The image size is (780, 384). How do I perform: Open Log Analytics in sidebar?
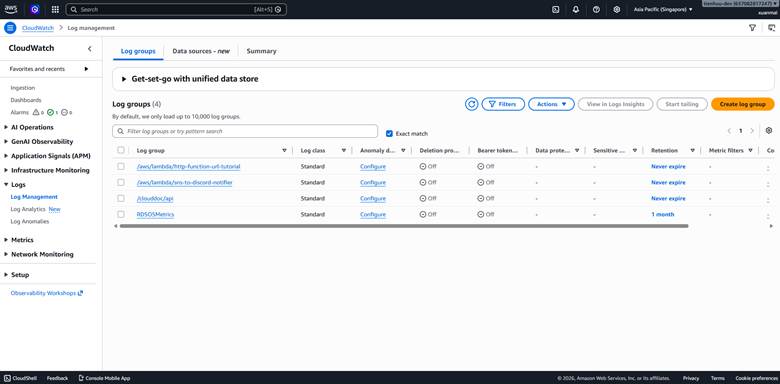(x=28, y=209)
